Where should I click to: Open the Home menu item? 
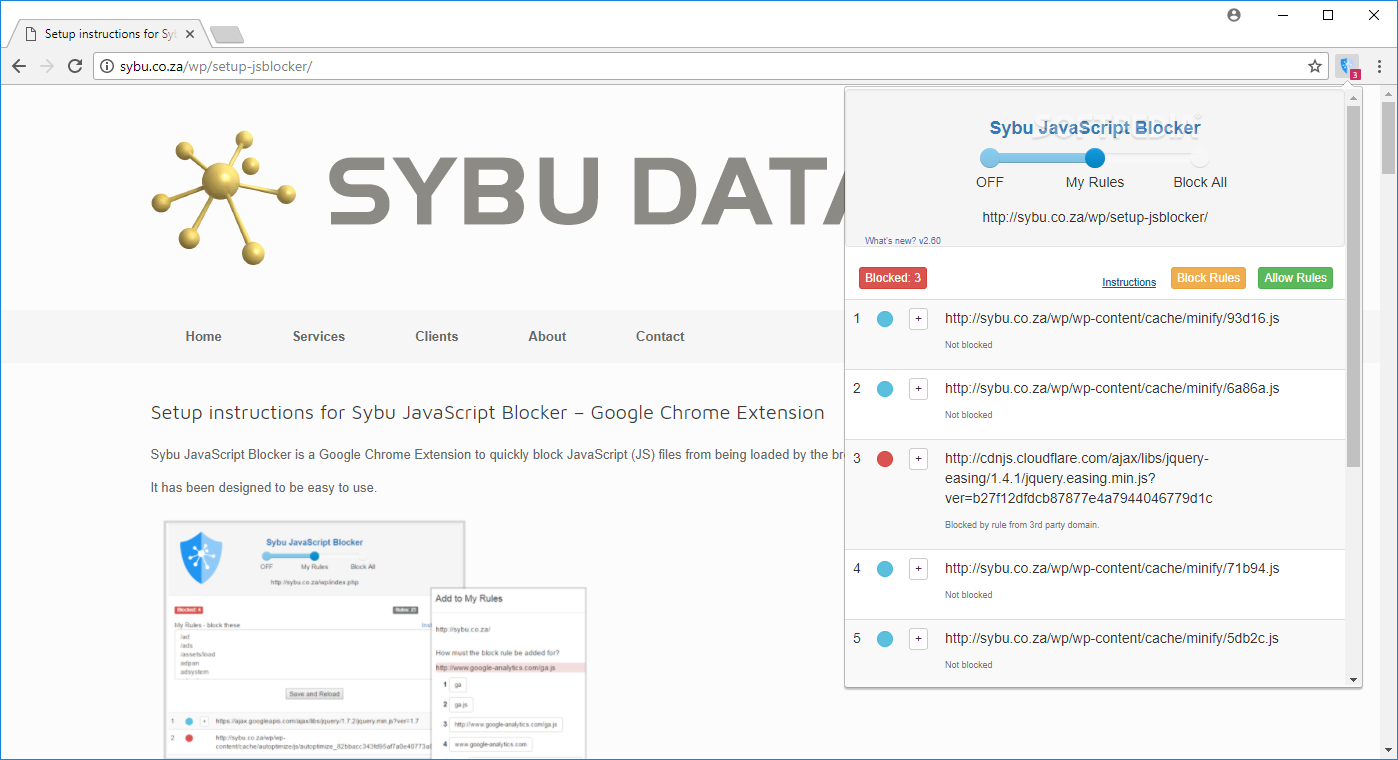(x=204, y=336)
